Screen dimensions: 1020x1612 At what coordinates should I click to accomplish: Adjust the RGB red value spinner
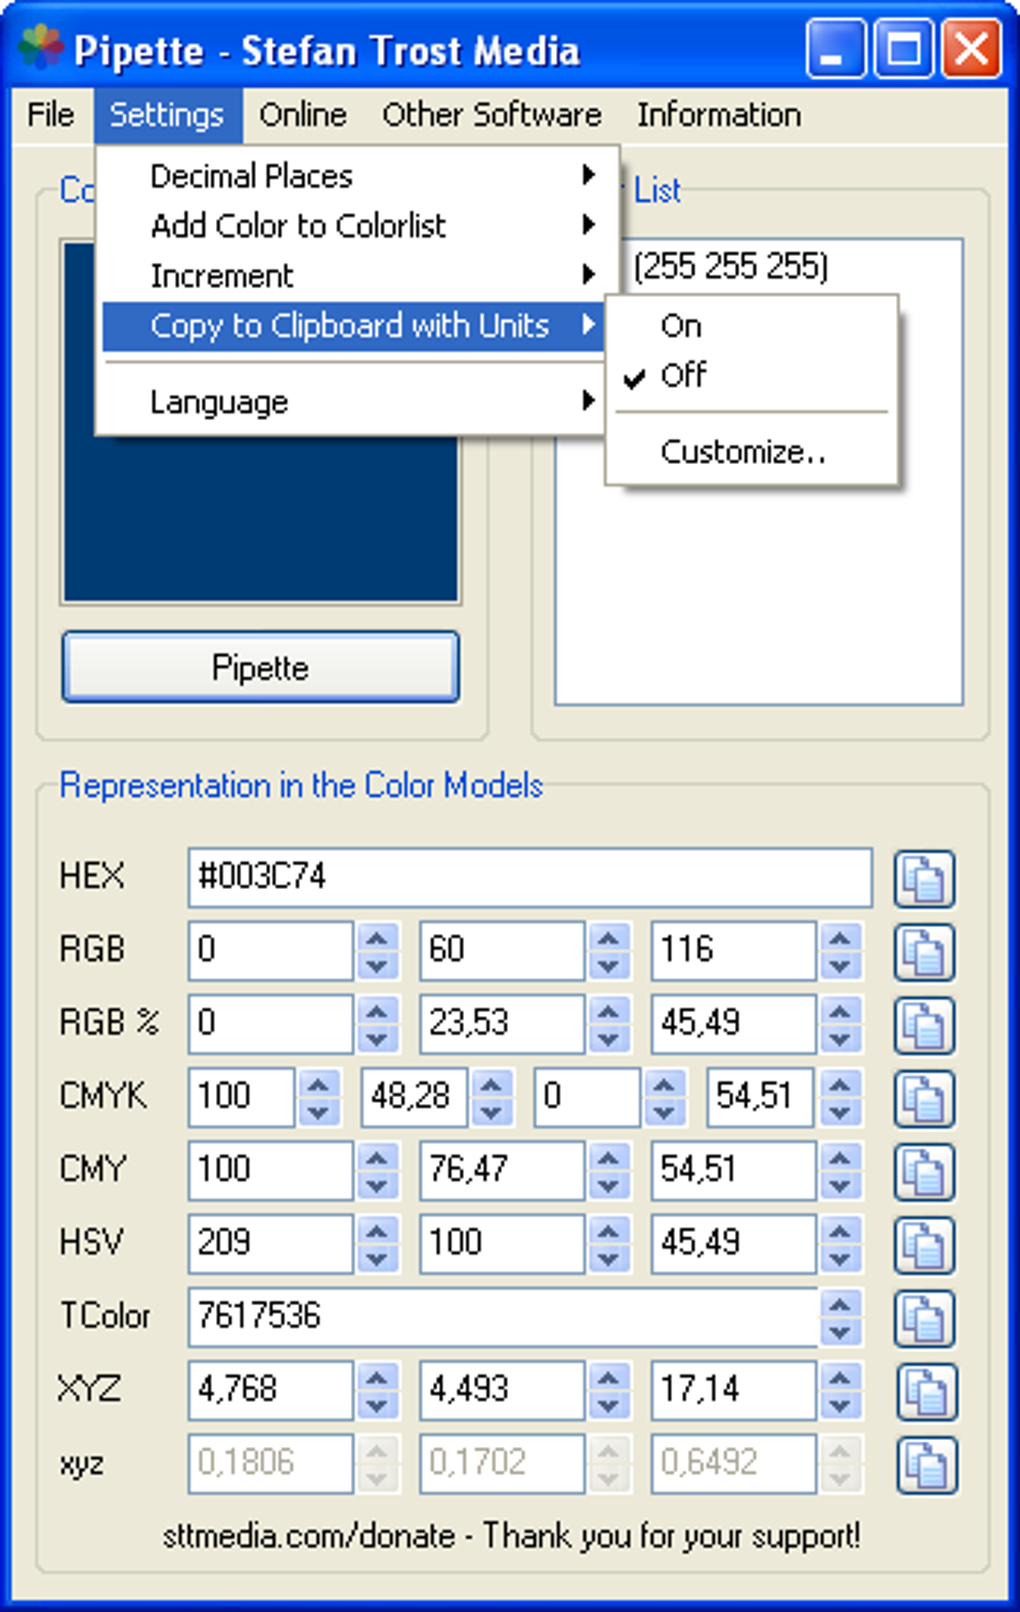[x=377, y=951]
